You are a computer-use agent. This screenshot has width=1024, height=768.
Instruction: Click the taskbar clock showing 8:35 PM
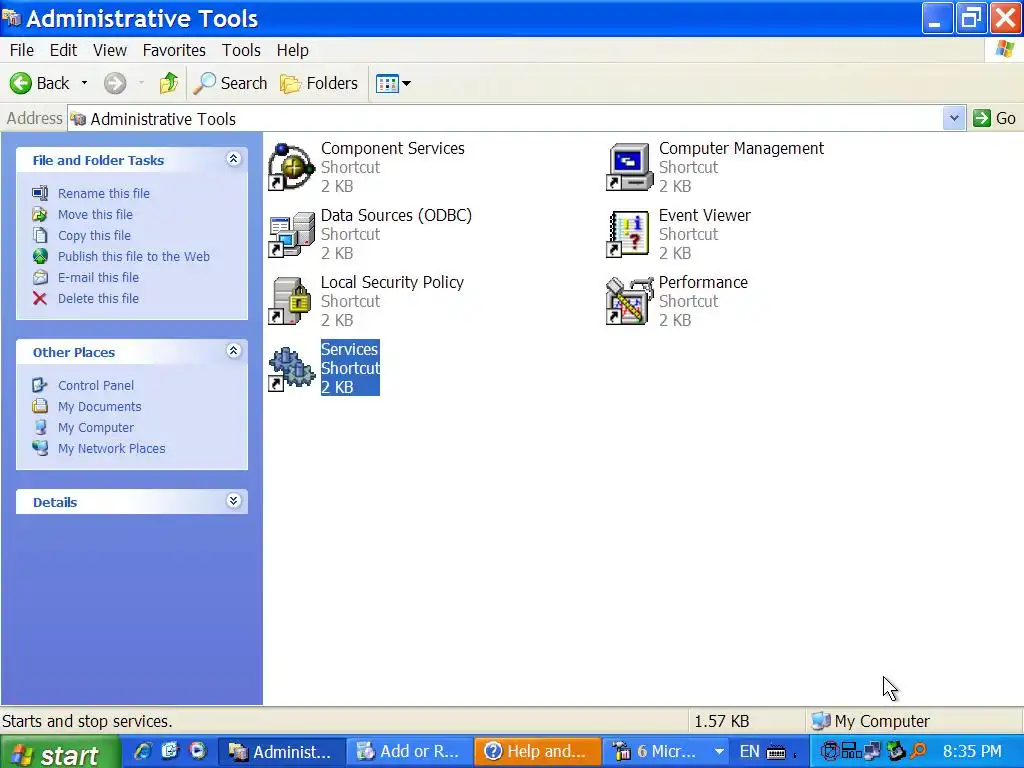972,752
